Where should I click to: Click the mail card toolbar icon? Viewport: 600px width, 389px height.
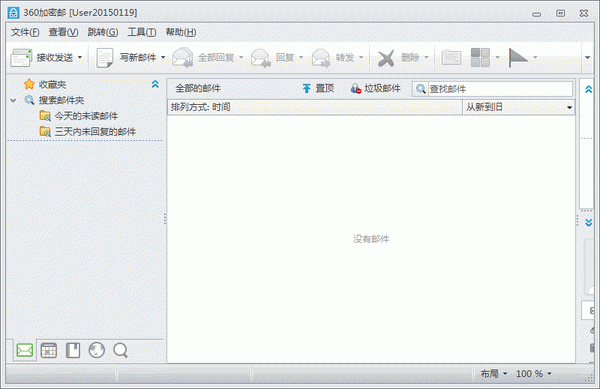click(451, 58)
